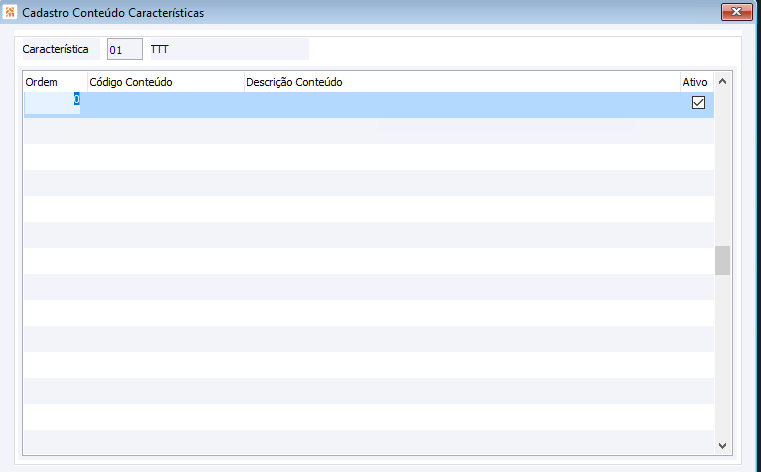
Task: Click the Ordem column header
Action: [55, 82]
